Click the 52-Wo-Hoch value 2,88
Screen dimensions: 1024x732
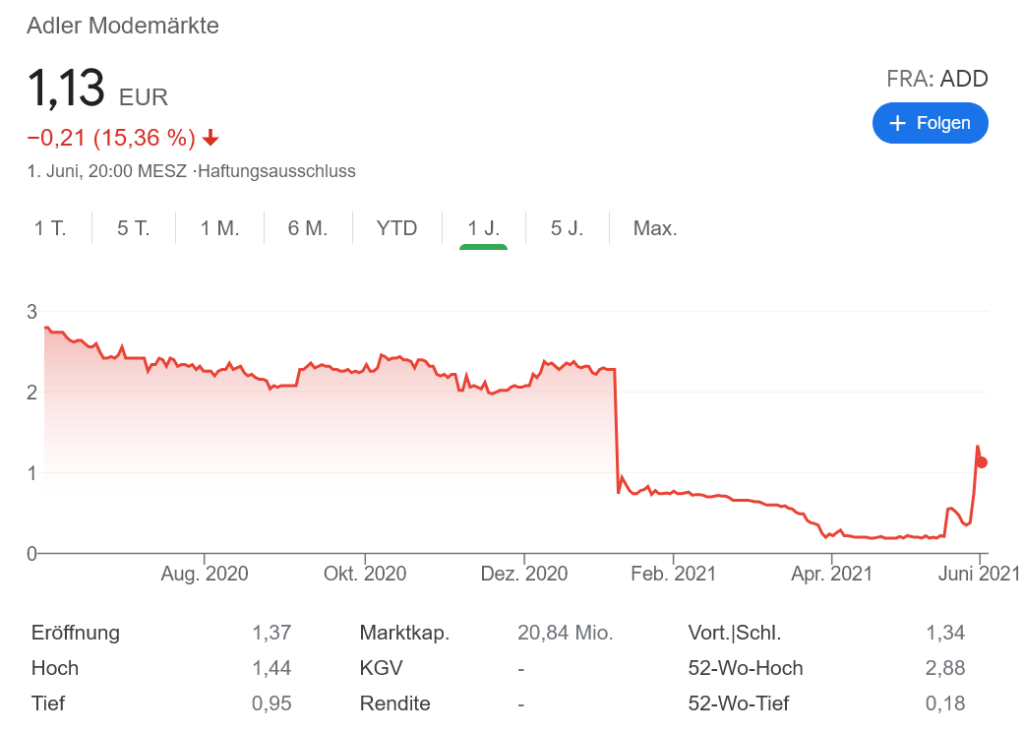click(945, 668)
